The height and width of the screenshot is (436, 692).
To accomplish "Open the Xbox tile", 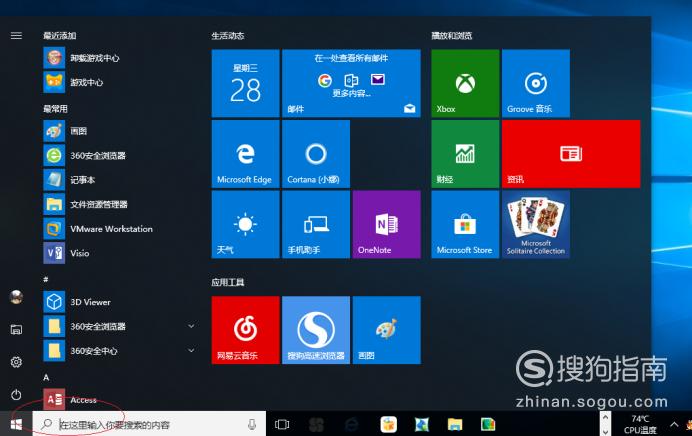I will 465,83.
